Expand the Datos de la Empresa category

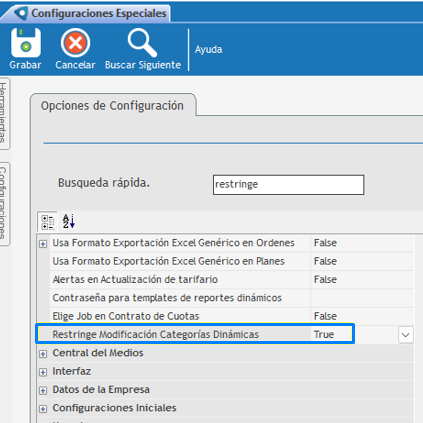coord(43,391)
